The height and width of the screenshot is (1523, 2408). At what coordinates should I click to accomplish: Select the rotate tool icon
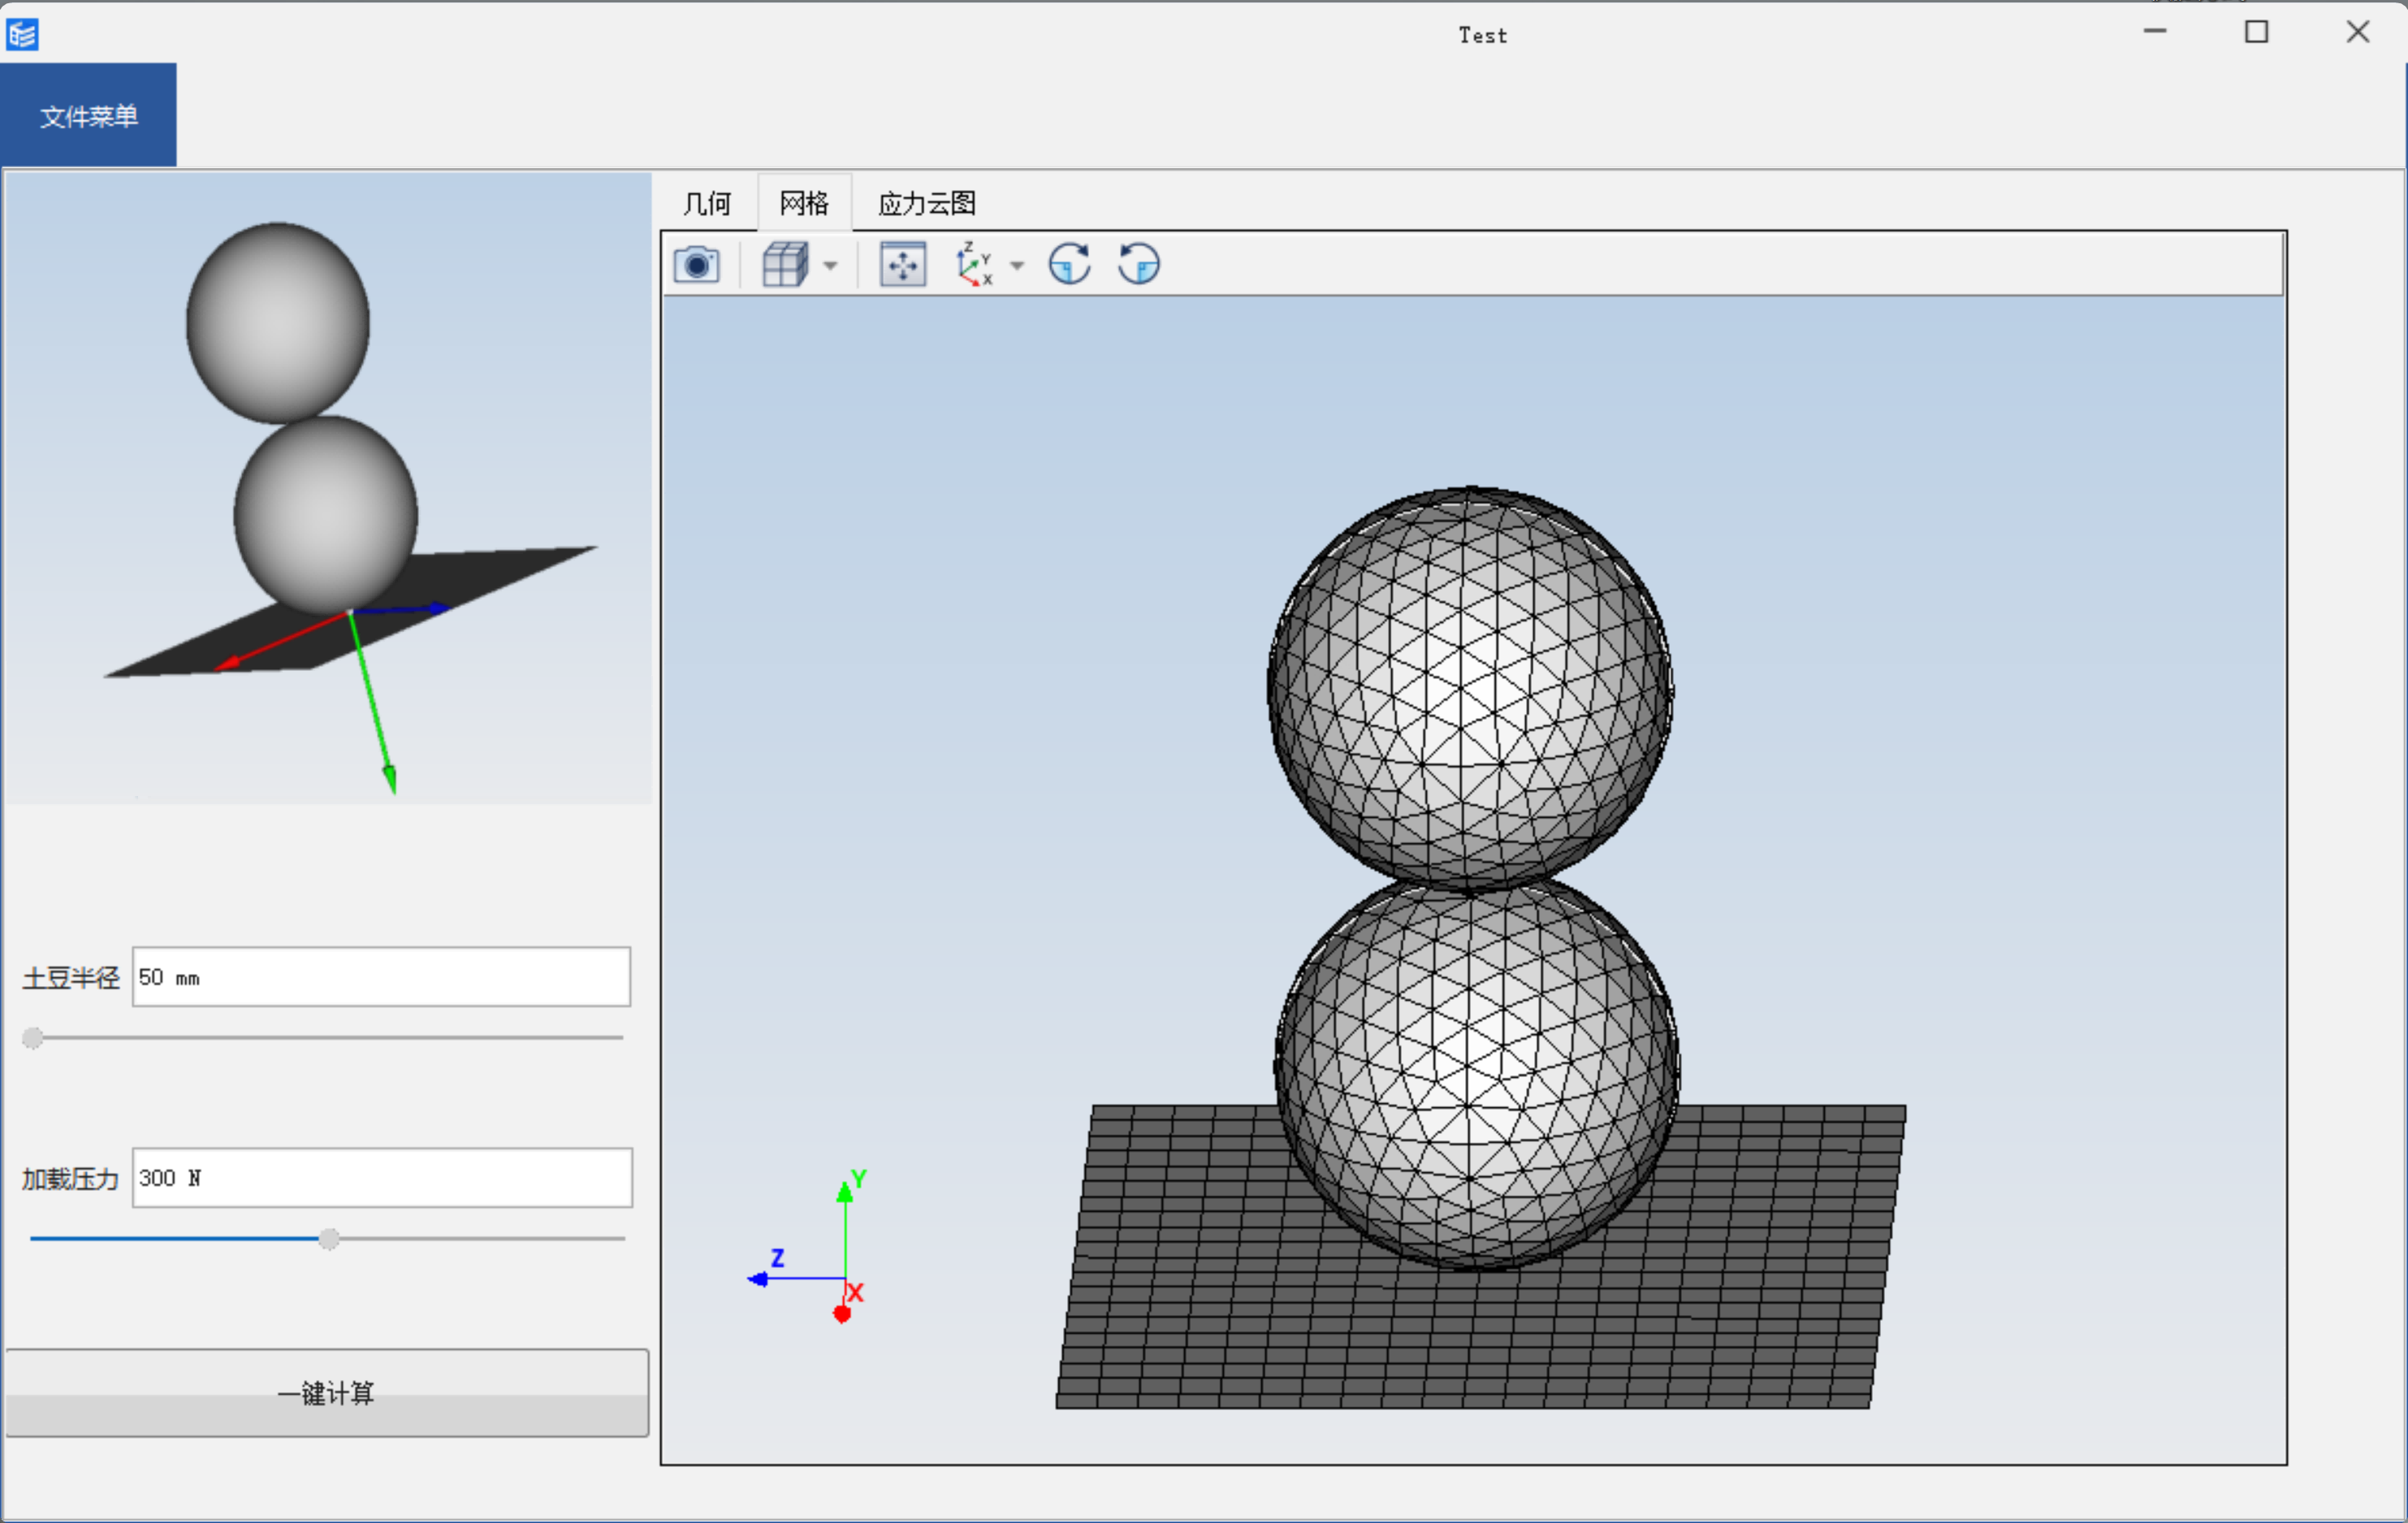pos(1070,263)
